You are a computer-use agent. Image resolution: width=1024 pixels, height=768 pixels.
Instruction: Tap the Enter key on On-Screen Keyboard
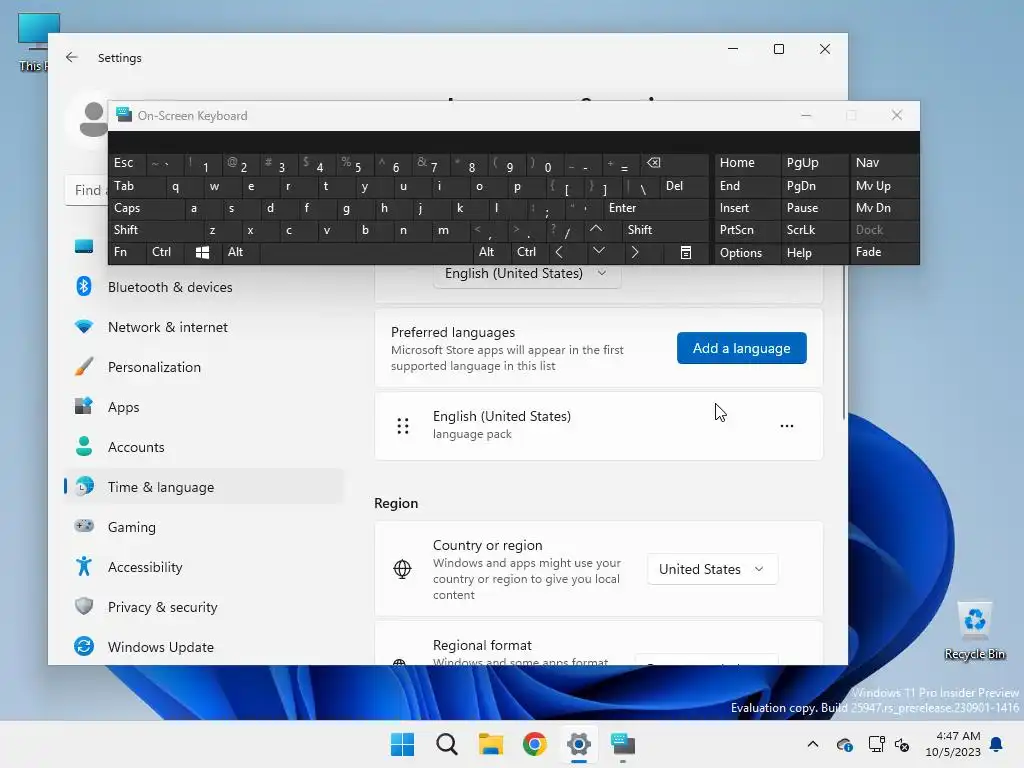(x=656, y=208)
